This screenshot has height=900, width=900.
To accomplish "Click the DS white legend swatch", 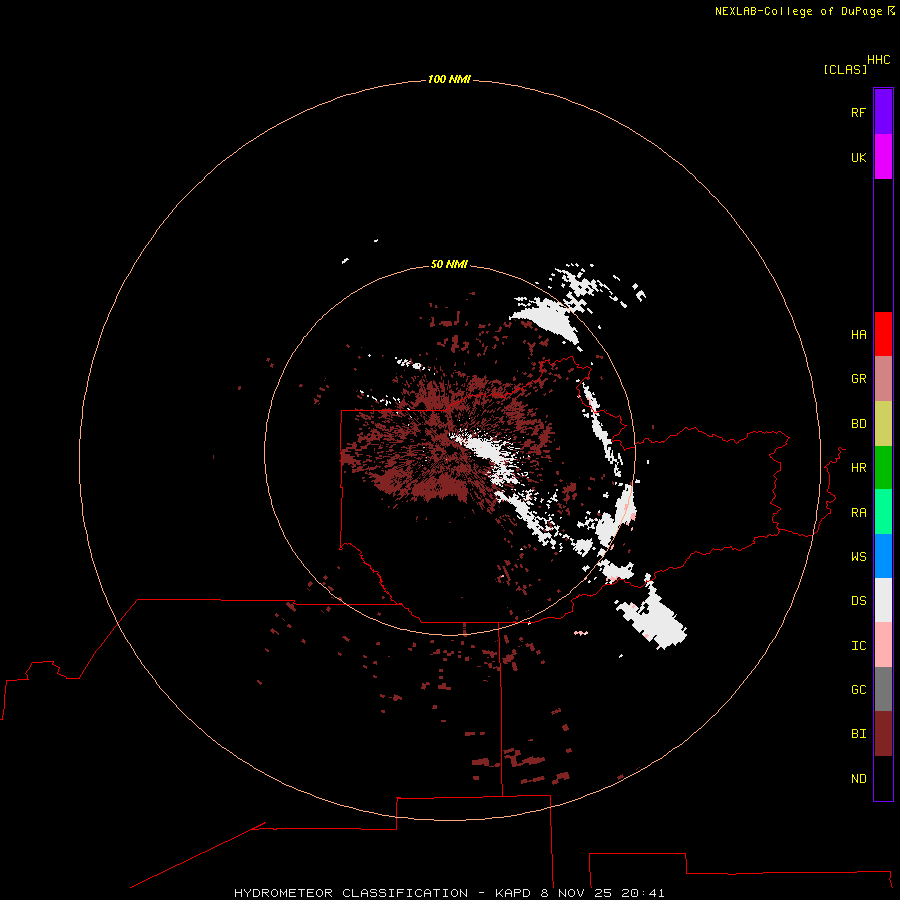I will tap(883, 600).
